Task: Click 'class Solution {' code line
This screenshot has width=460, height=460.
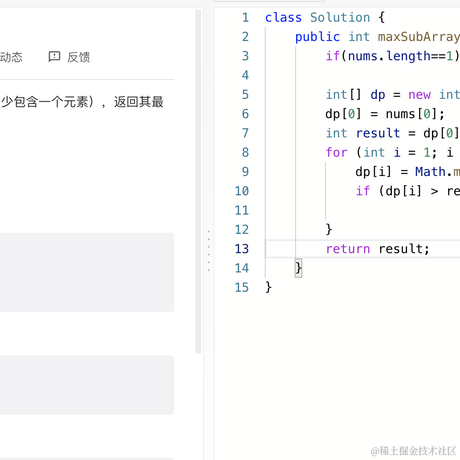Action: point(325,17)
